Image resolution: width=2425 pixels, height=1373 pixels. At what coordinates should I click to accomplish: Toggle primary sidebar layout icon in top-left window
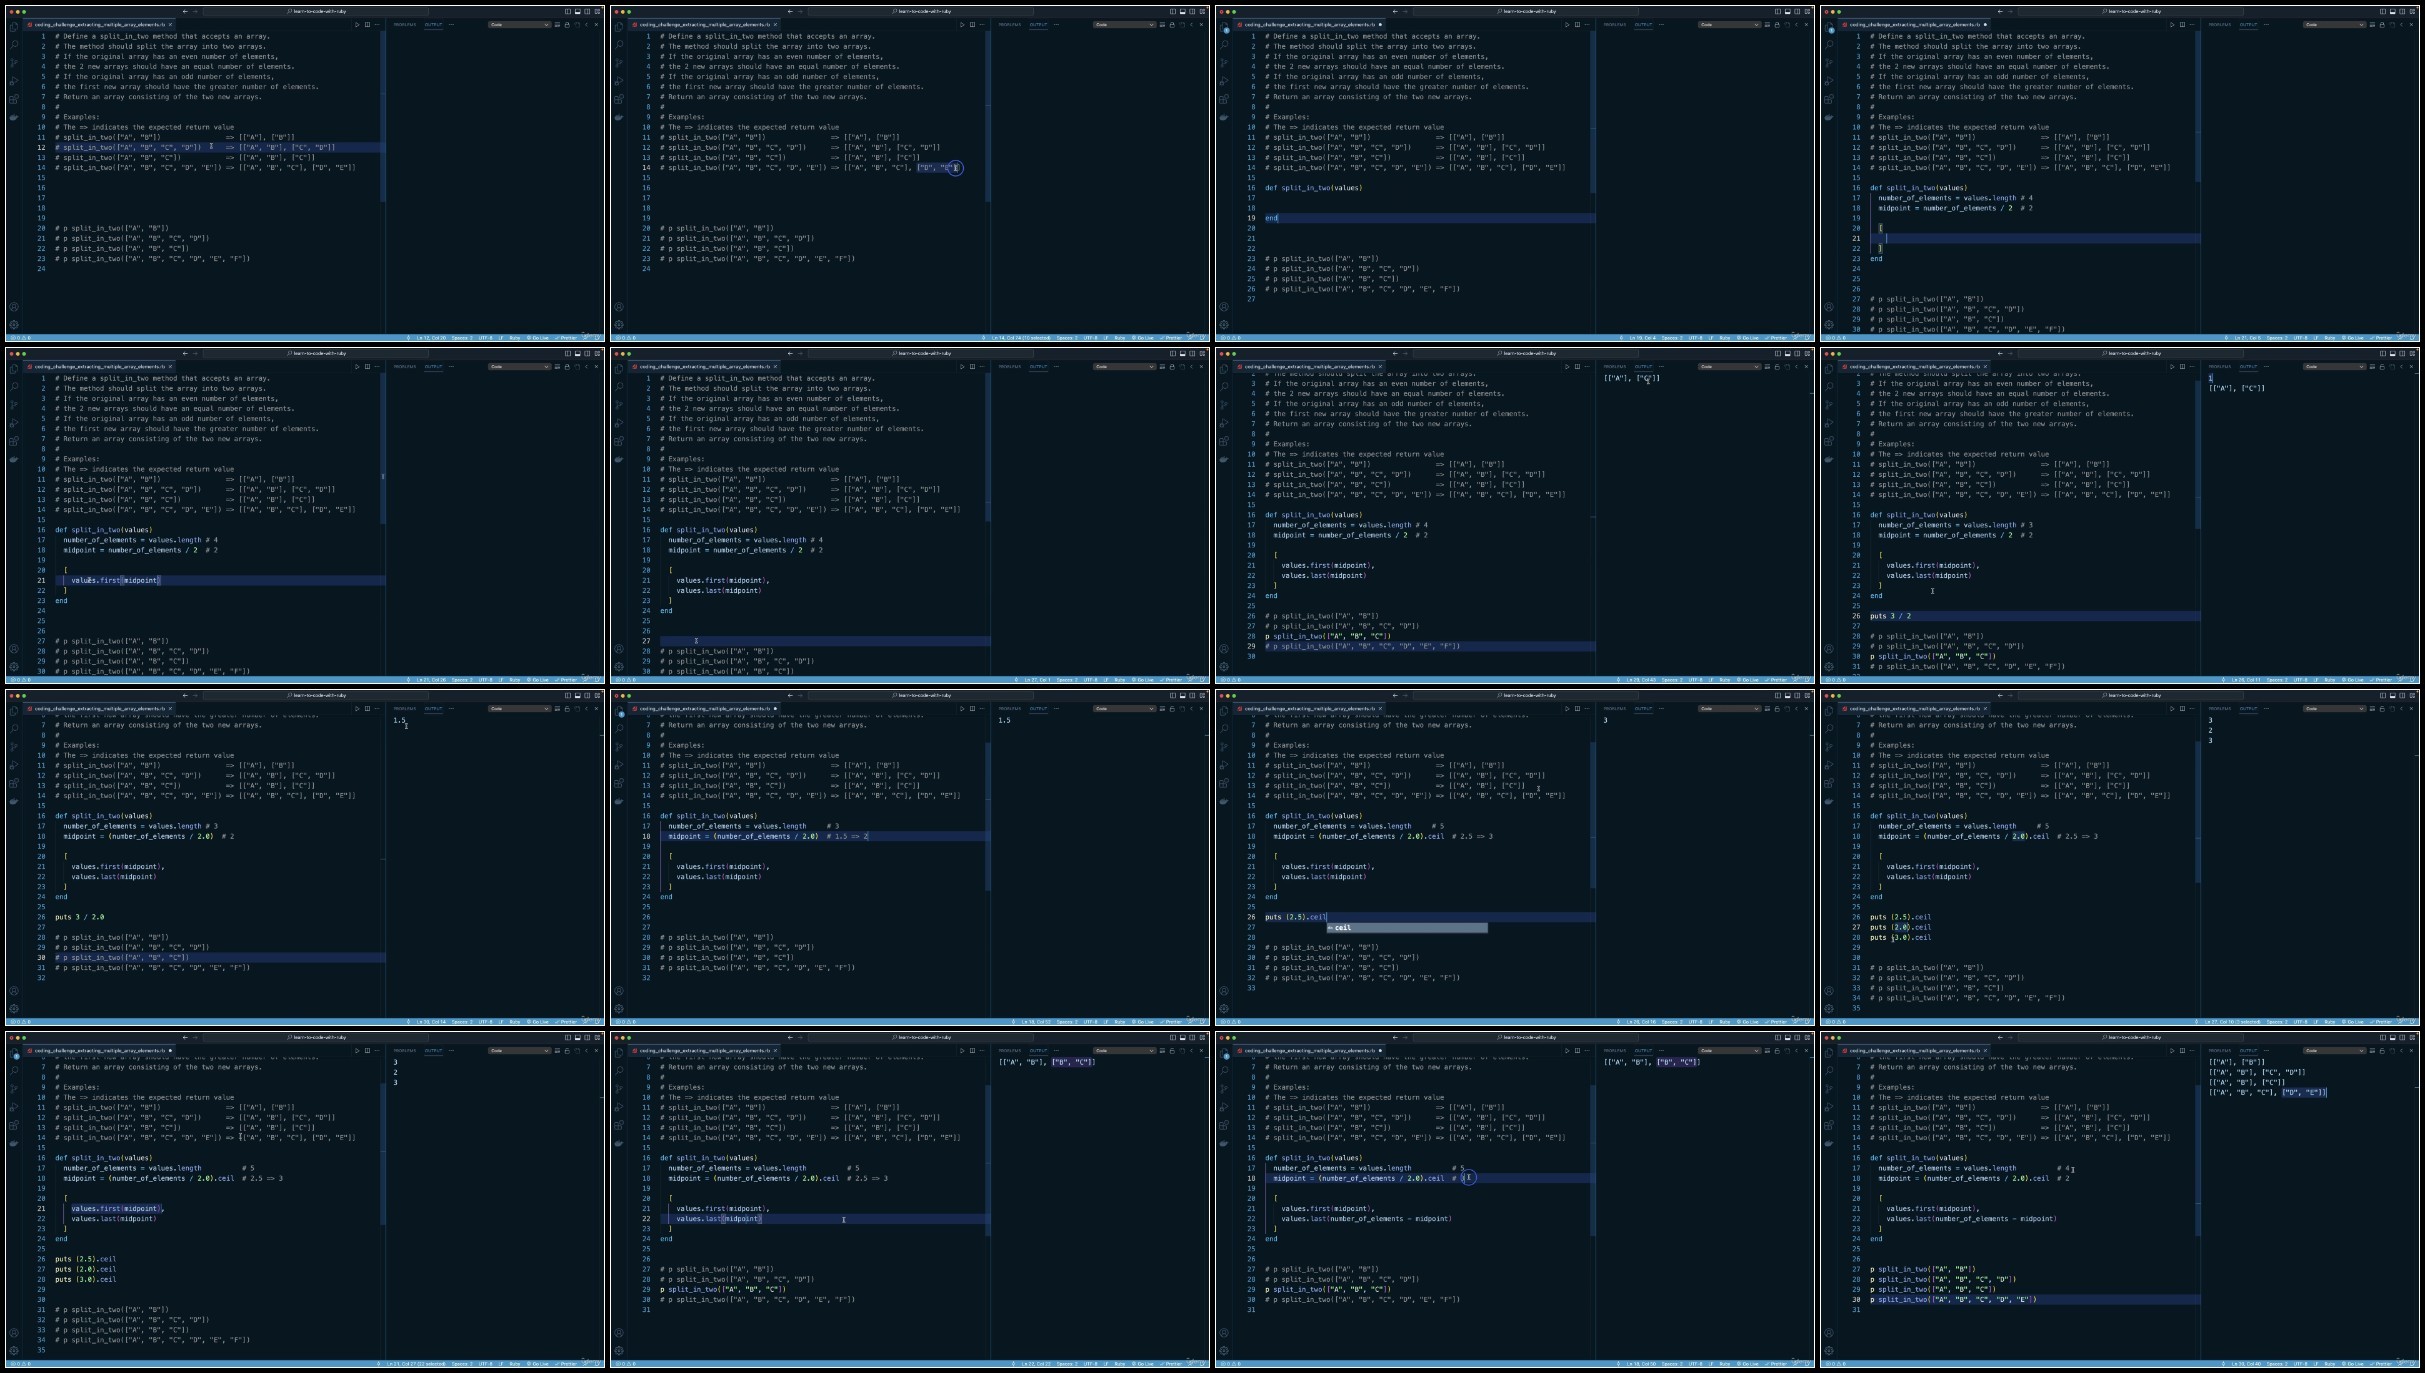tap(567, 12)
